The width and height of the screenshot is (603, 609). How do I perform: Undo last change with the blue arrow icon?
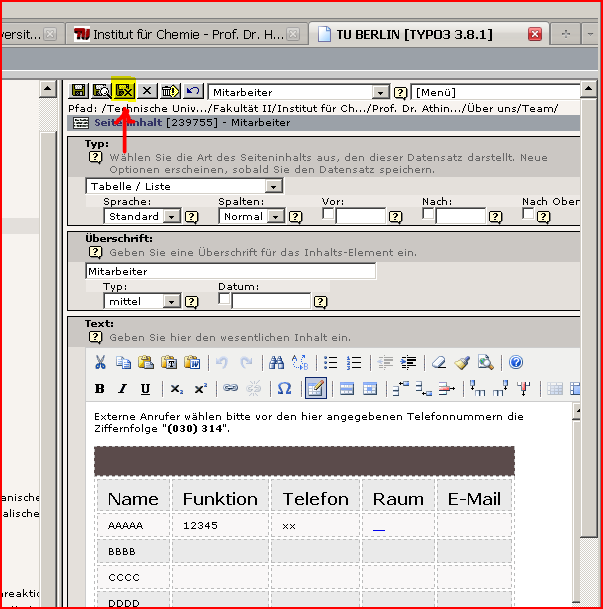click(x=193, y=91)
